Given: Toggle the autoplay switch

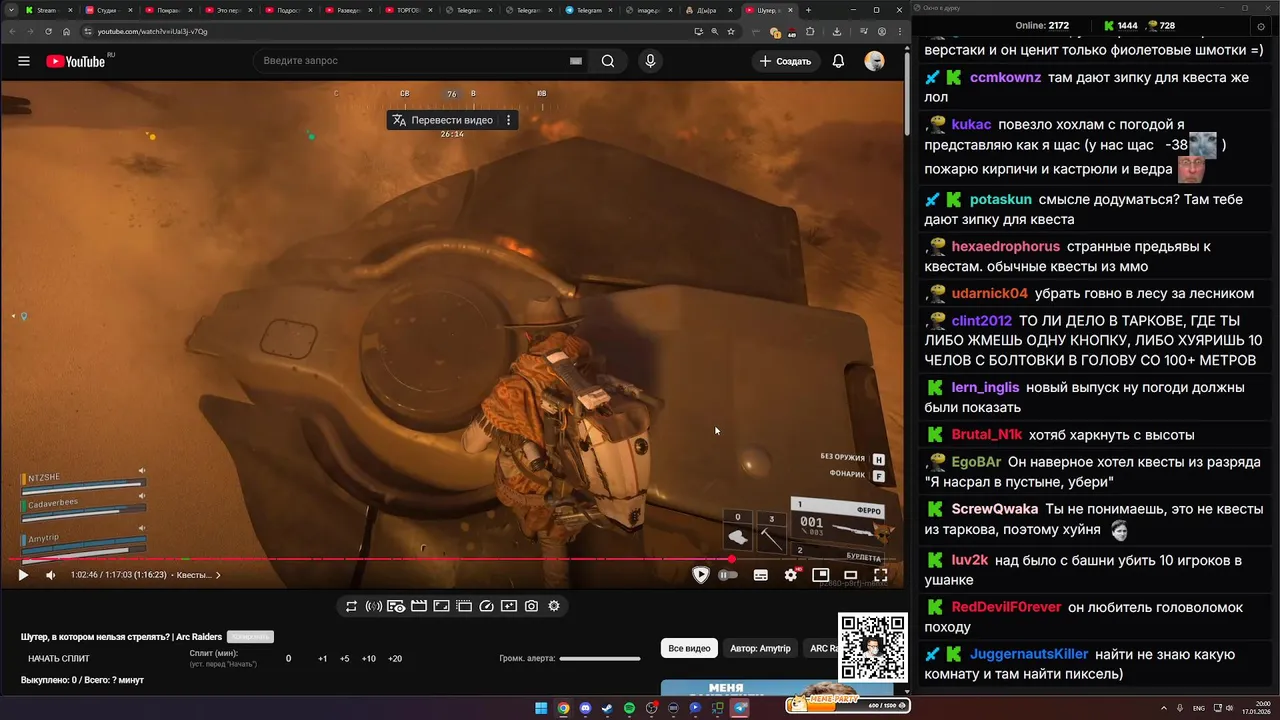Looking at the screenshot, I should [x=728, y=575].
